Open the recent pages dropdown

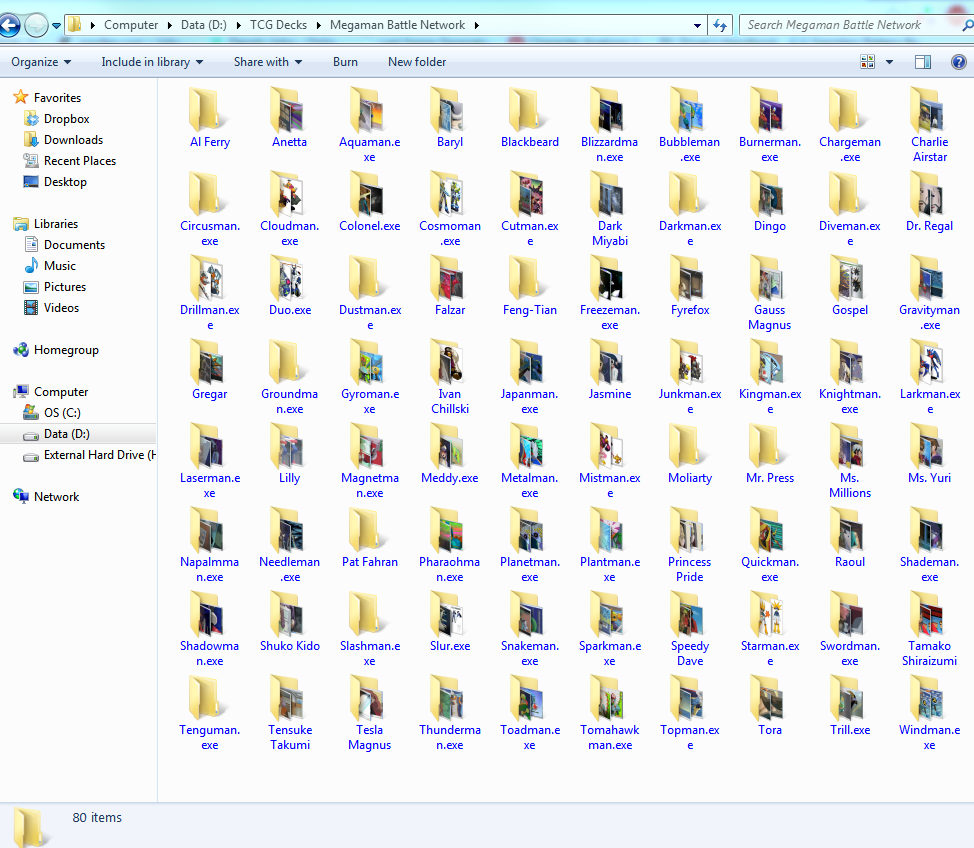[57, 25]
